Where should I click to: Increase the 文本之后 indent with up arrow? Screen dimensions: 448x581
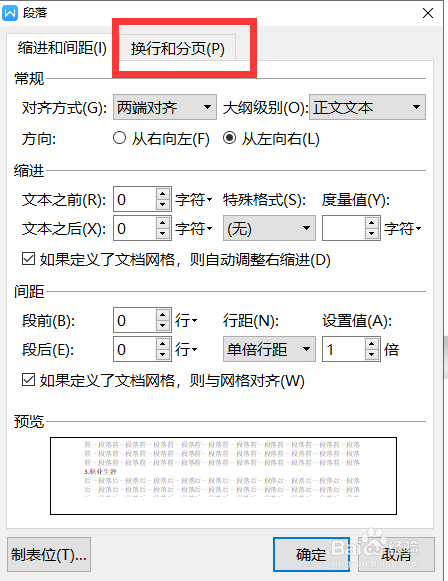tap(163, 223)
